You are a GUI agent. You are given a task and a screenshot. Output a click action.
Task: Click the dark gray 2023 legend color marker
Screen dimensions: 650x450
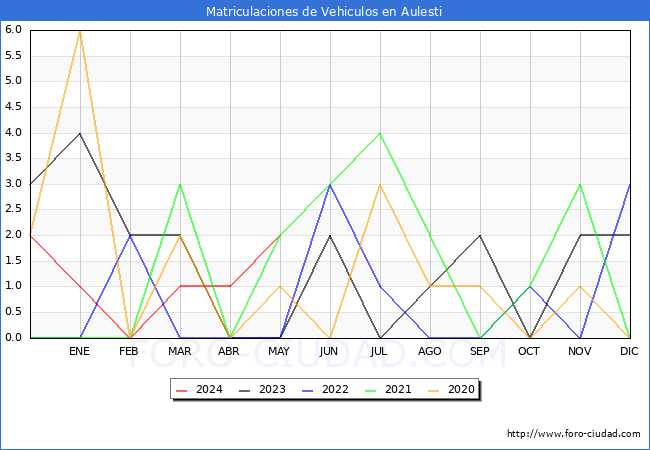tap(245, 390)
